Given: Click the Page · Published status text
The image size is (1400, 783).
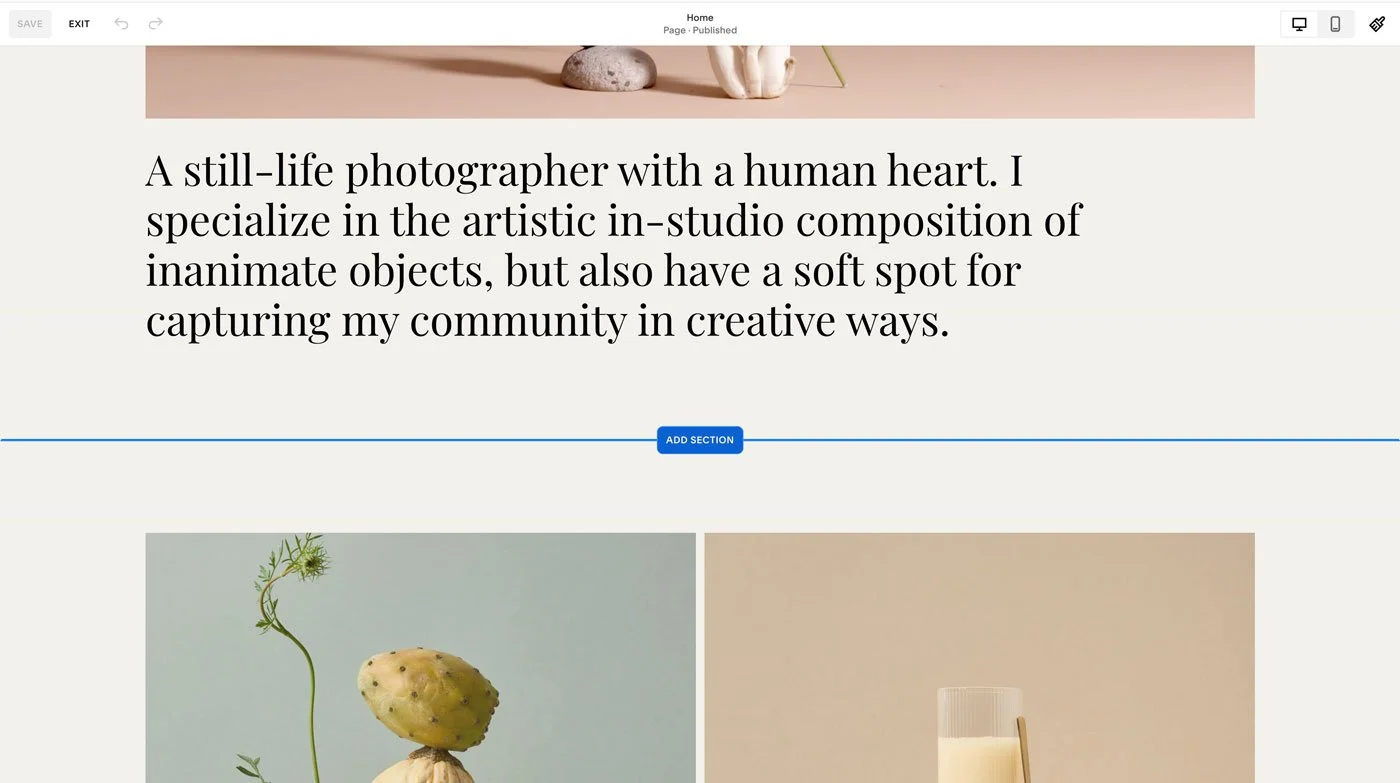Looking at the screenshot, I should click(700, 31).
